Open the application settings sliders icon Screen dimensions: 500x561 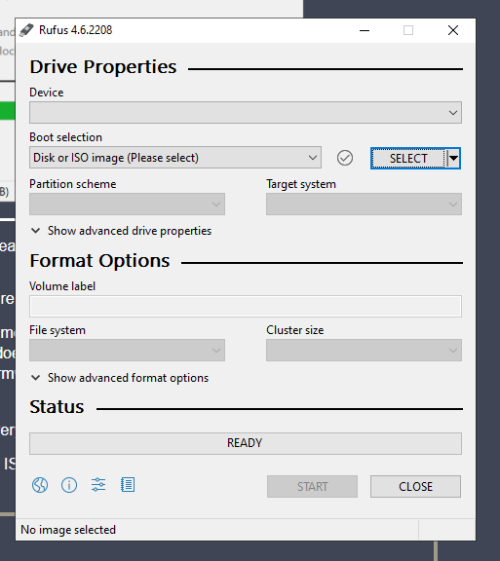pos(98,485)
